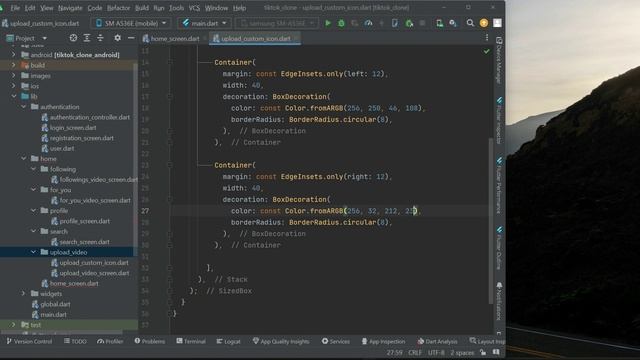Open the Dart Analysis tool window
Viewport: 640px width, 360px height.
(437, 341)
